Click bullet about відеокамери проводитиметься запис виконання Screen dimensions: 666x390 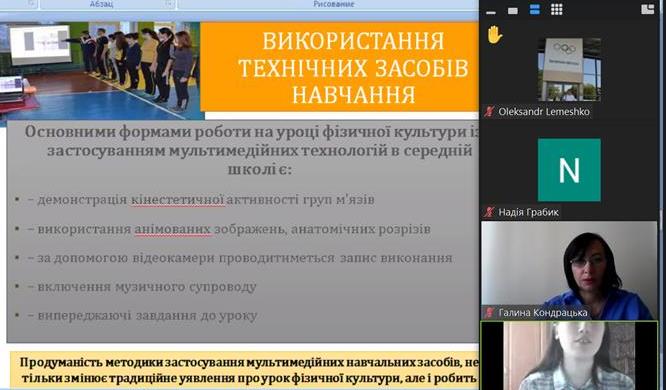(x=240, y=258)
